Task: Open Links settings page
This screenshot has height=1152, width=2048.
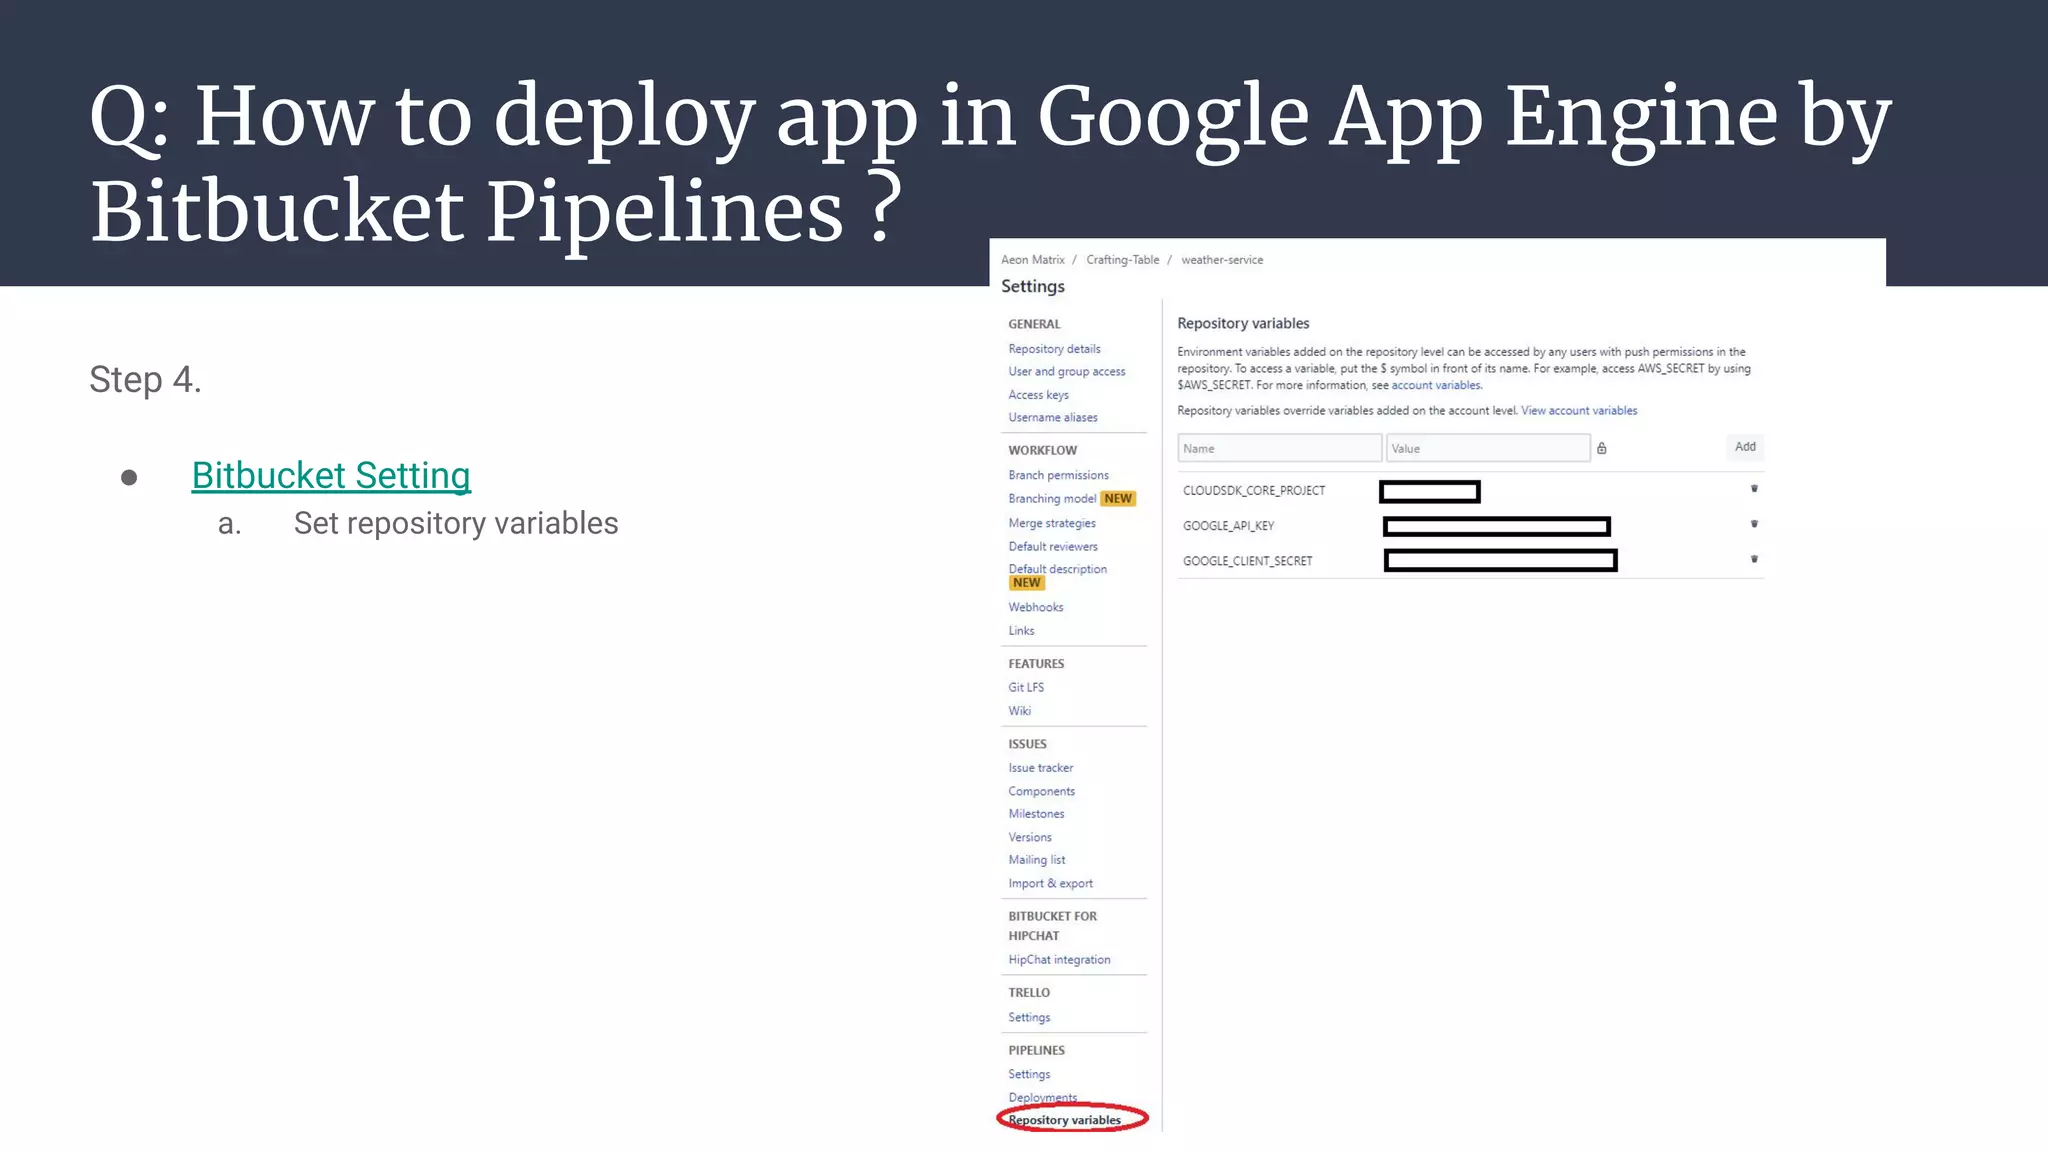Action: [x=1021, y=631]
